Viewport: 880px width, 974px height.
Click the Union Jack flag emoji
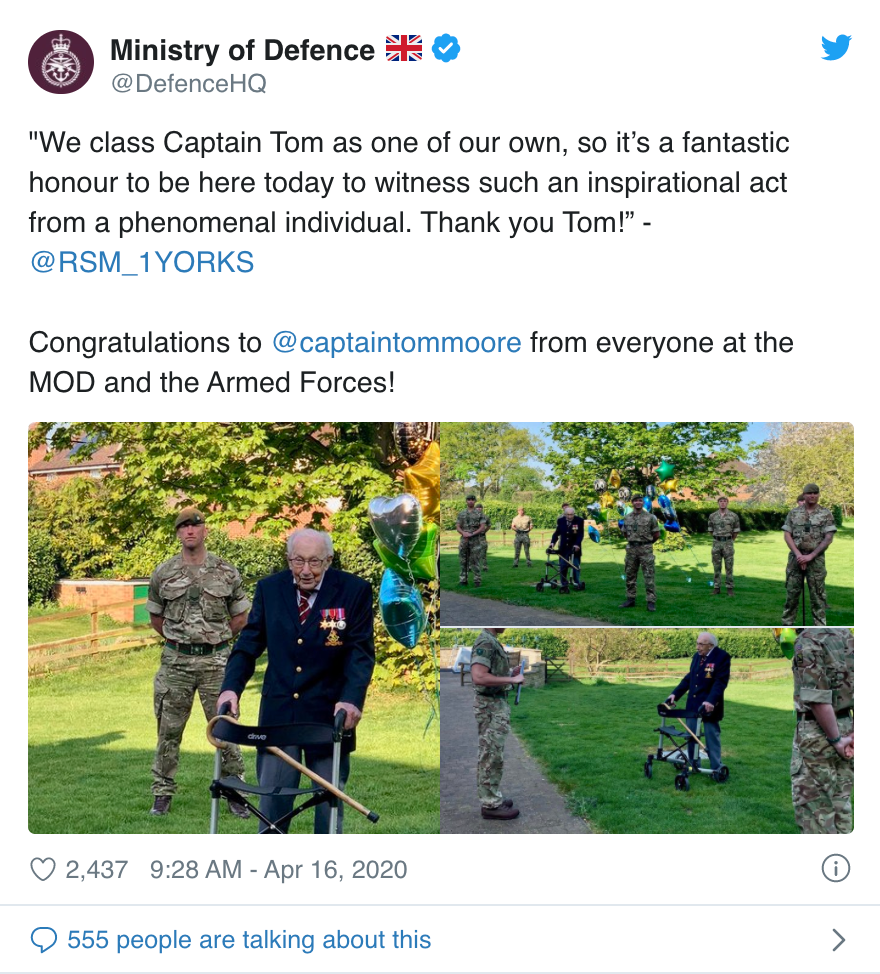(x=404, y=48)
